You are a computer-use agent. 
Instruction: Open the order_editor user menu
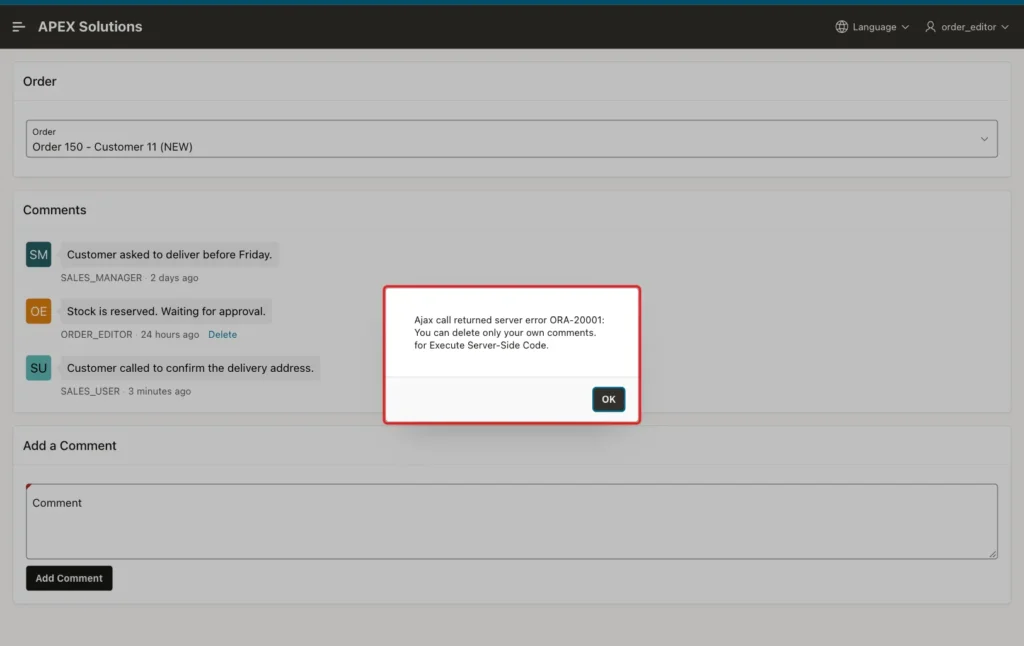[967, 27]
